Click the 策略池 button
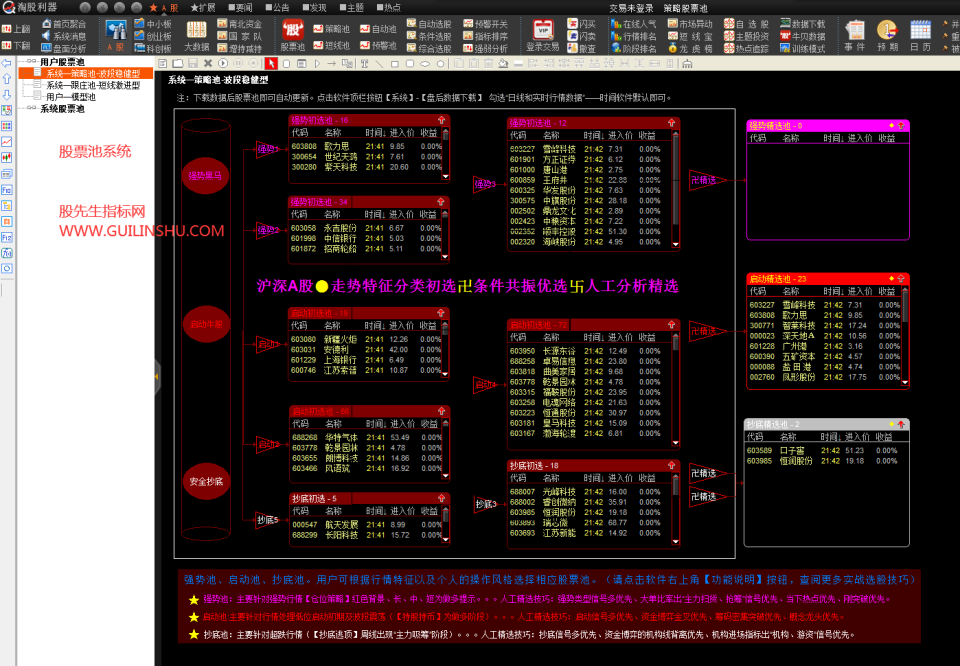 click(x=331, y=29)
